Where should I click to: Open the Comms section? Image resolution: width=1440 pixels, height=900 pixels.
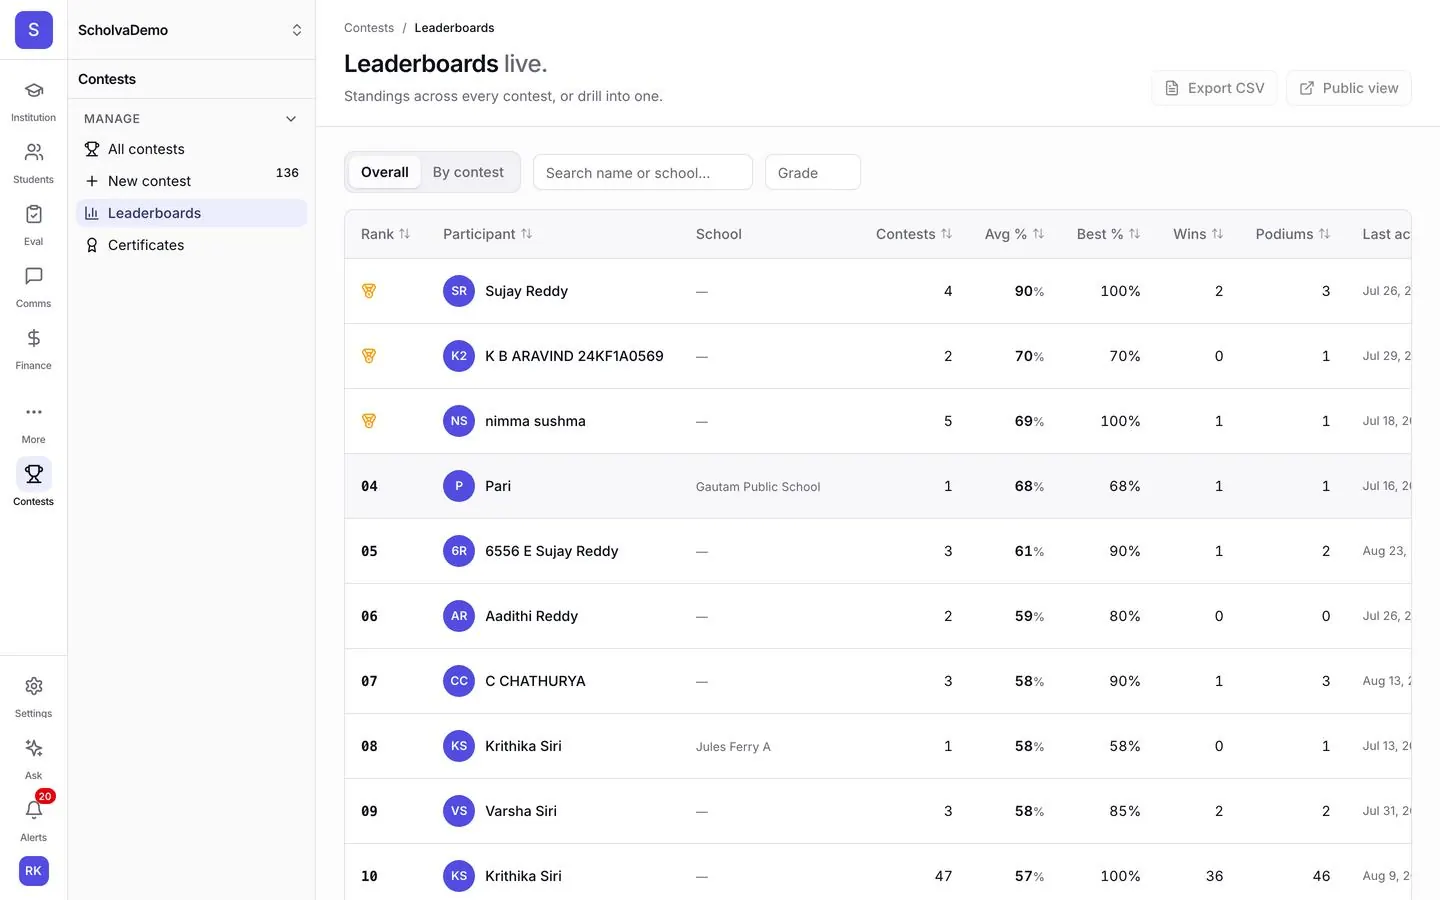[33, 288]
